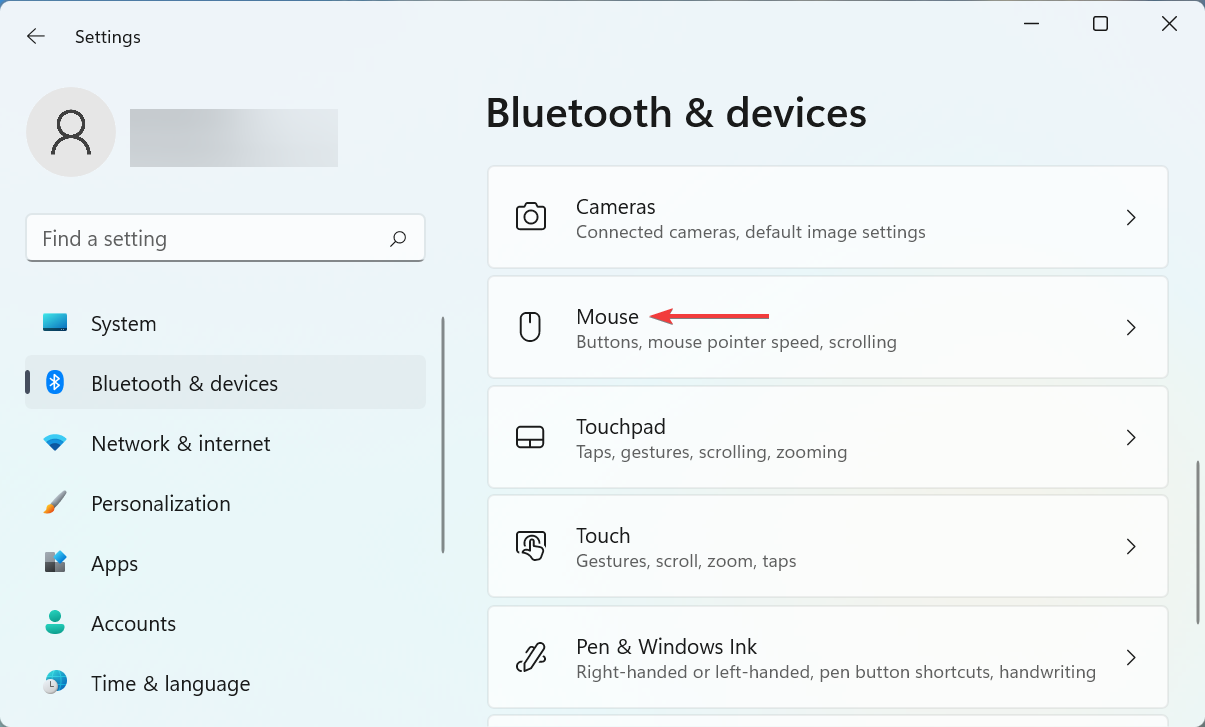Click the search magnifier in Find a setting
1205x727 pixels.
[x=397, y=238]
